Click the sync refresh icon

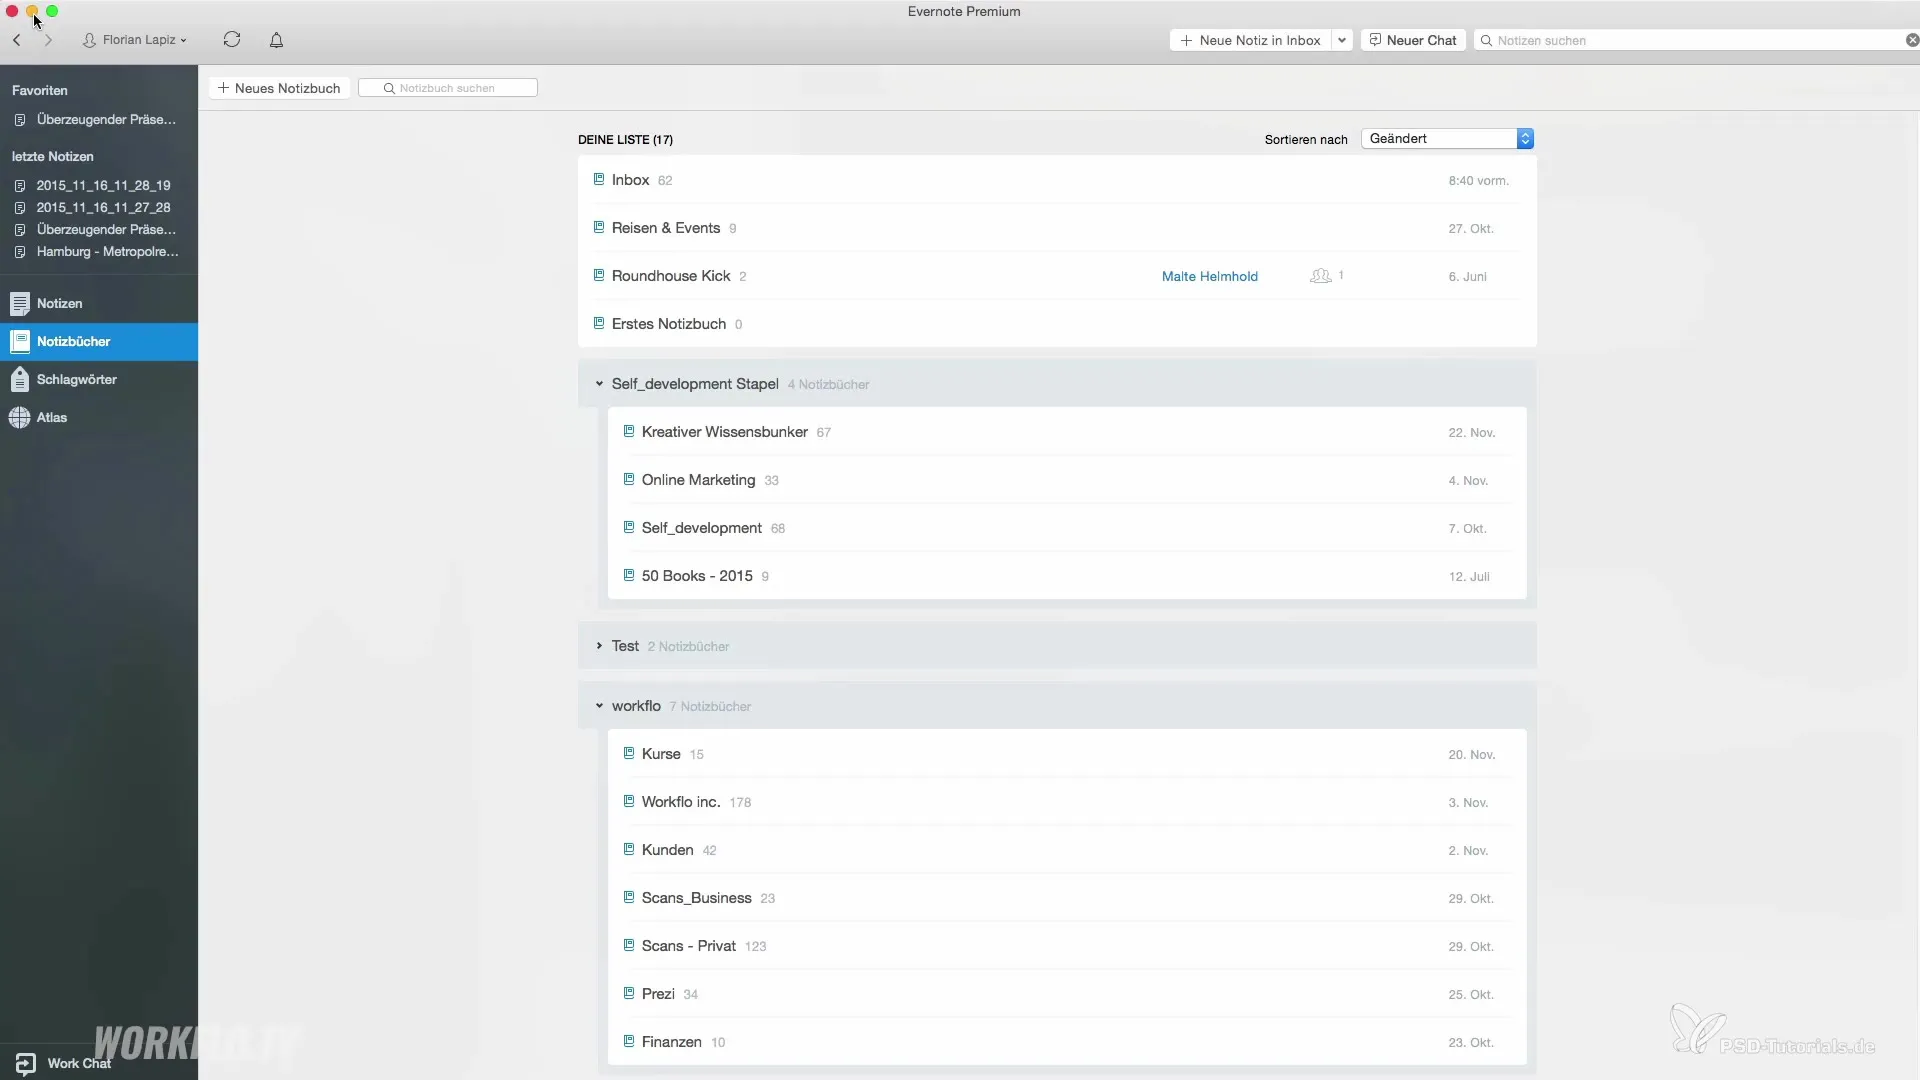click(x=232, y=39)
